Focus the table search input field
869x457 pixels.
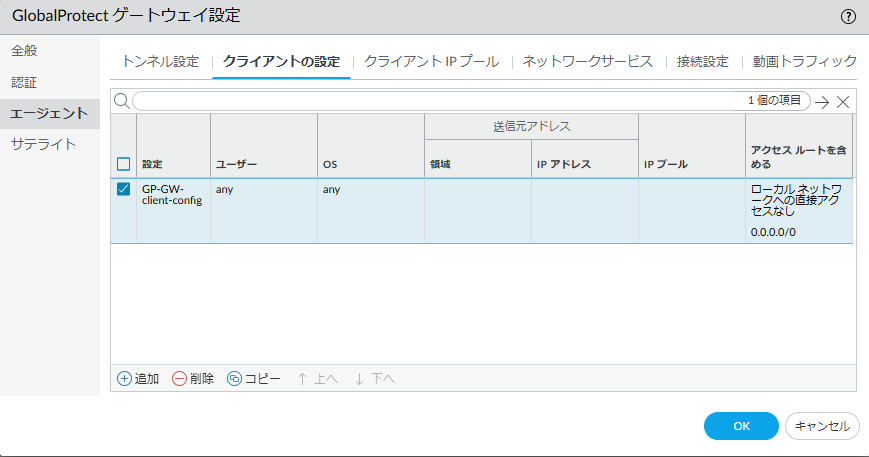pyautogui.click(x=471, y=101)
